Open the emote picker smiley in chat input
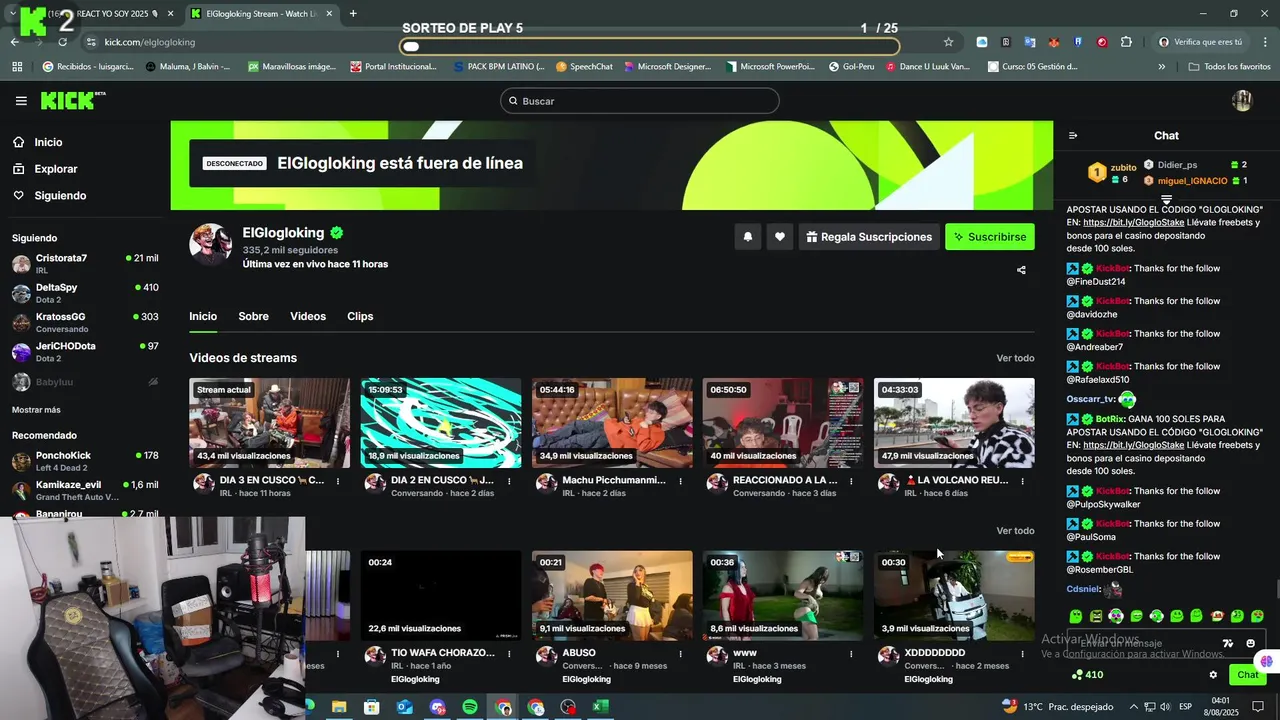 coord(1250,643)
